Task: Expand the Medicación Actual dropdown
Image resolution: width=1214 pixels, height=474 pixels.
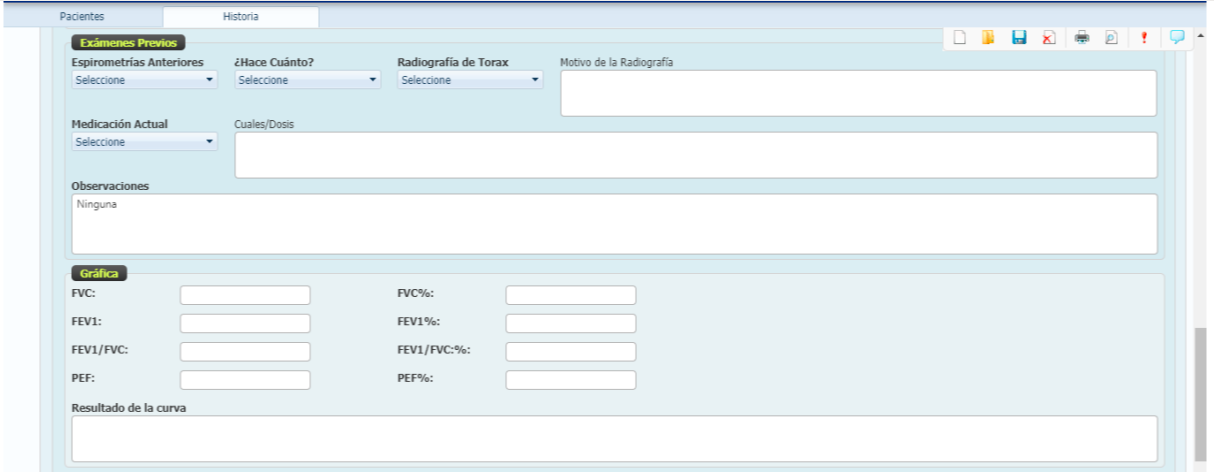Action: [145, 142]
